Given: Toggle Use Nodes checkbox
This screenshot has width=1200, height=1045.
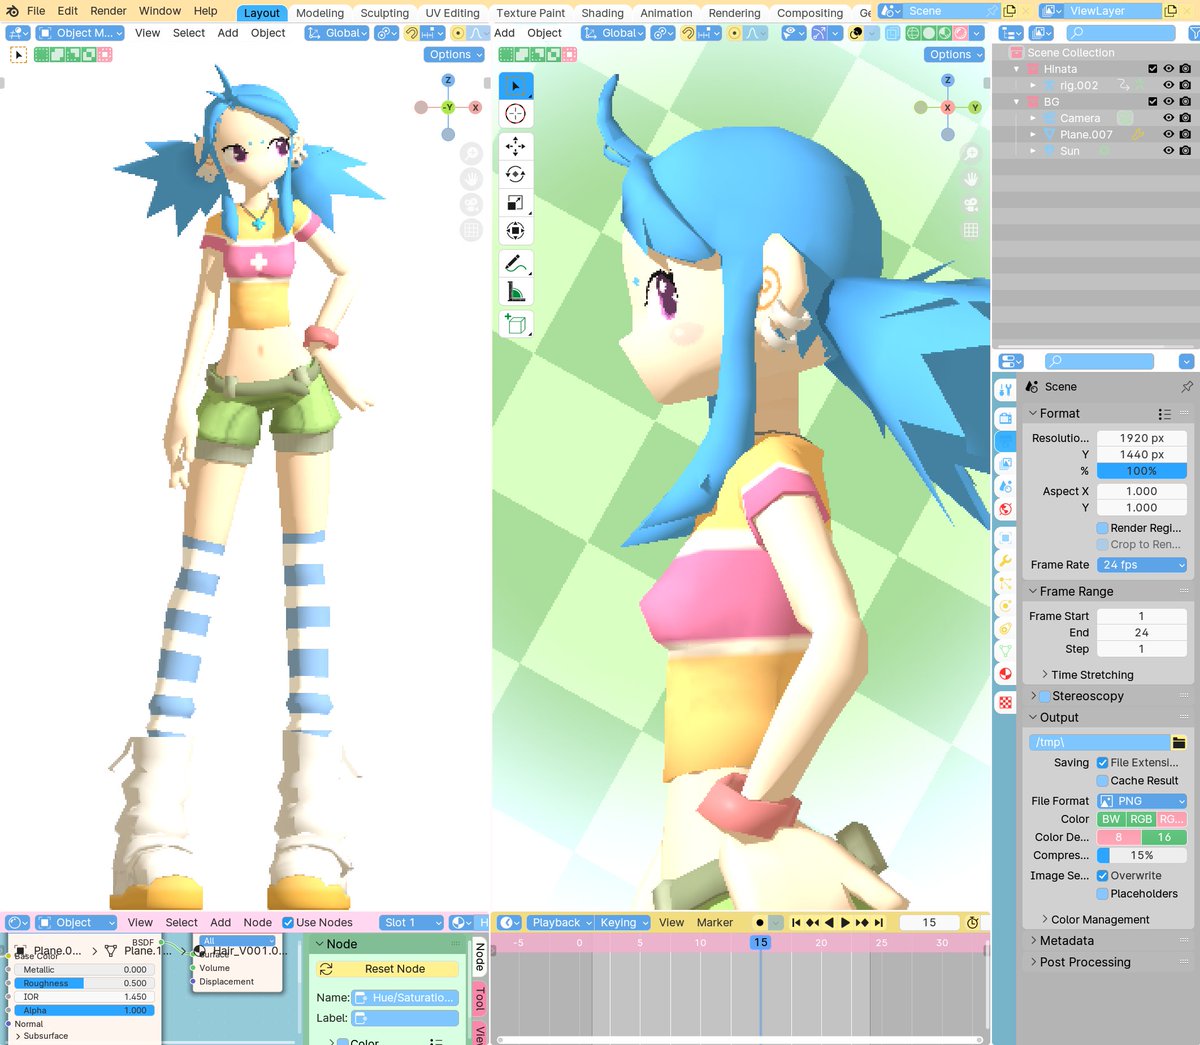Looking at the screenshot, I should [x=288, y=923].
